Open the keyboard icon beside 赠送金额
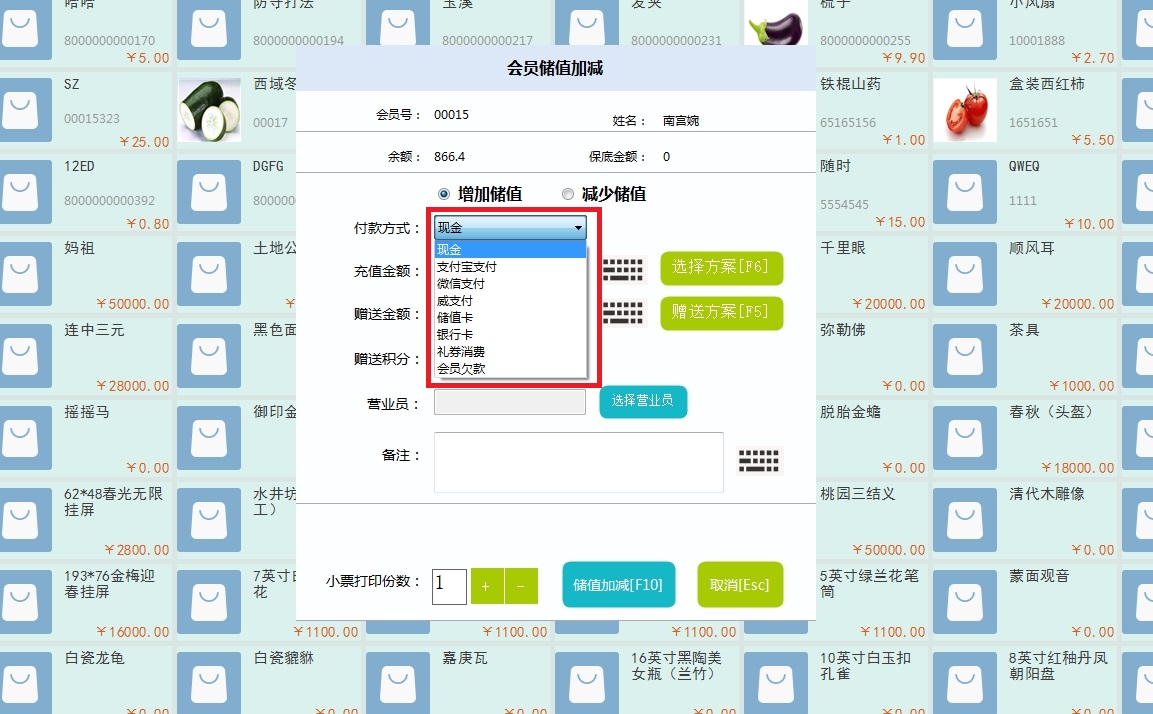 624,313
